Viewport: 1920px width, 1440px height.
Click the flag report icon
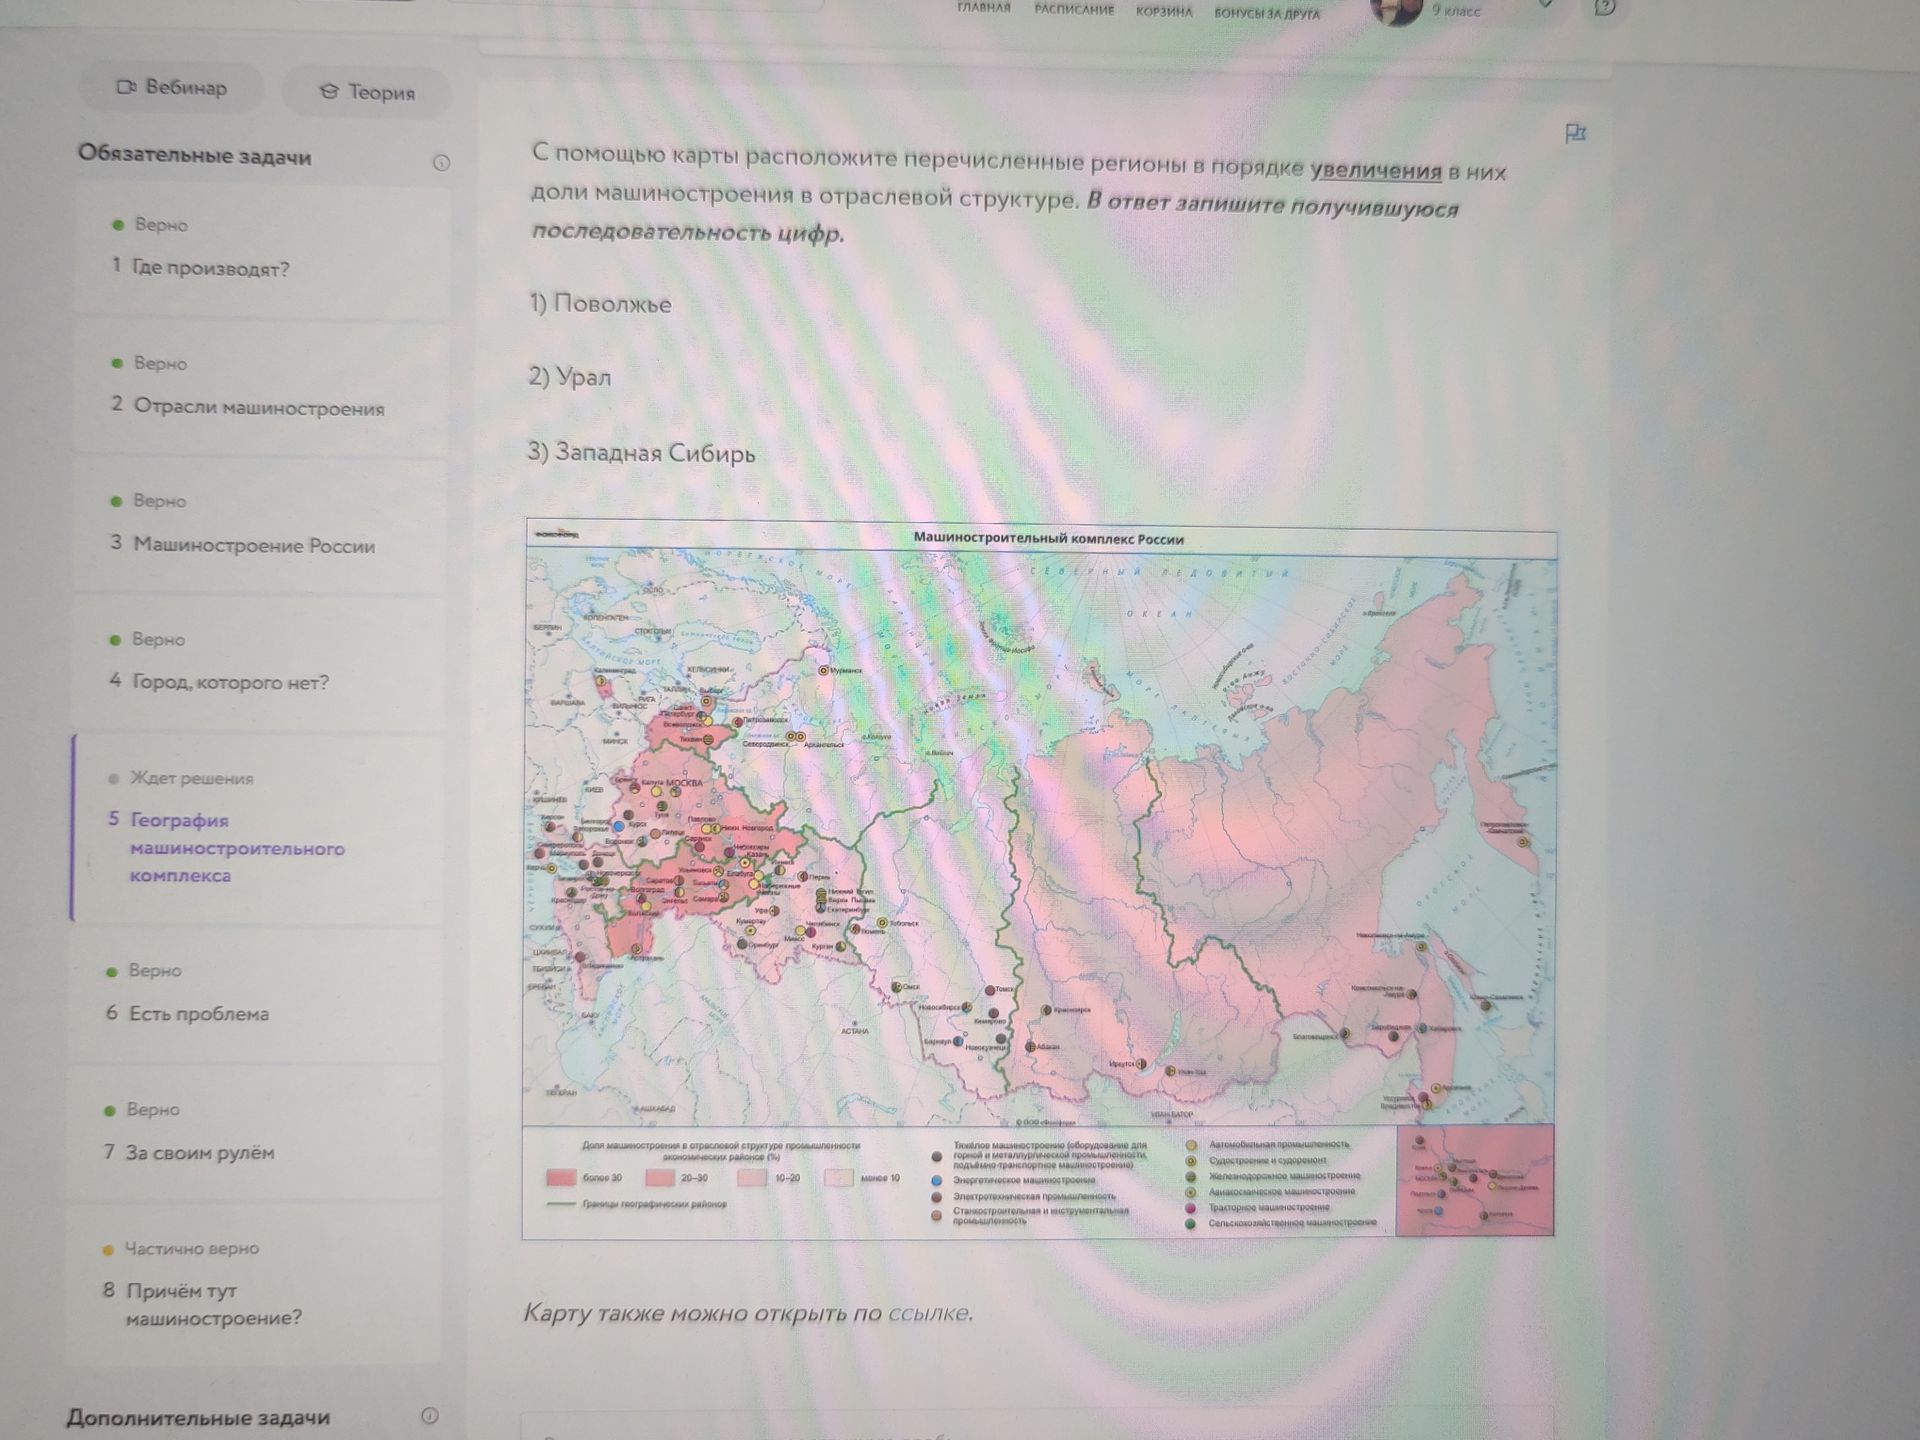coord(1575,133)
